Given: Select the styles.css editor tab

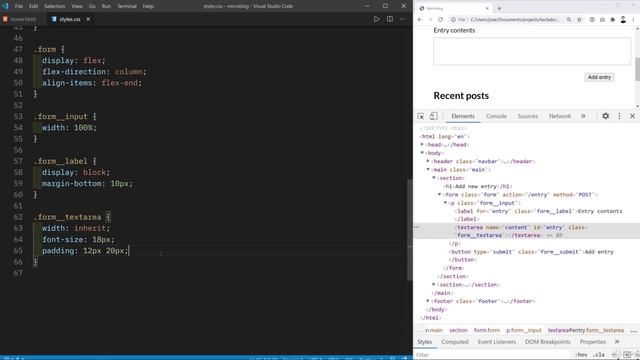Looking at the screenshot, I should point(69,19).
